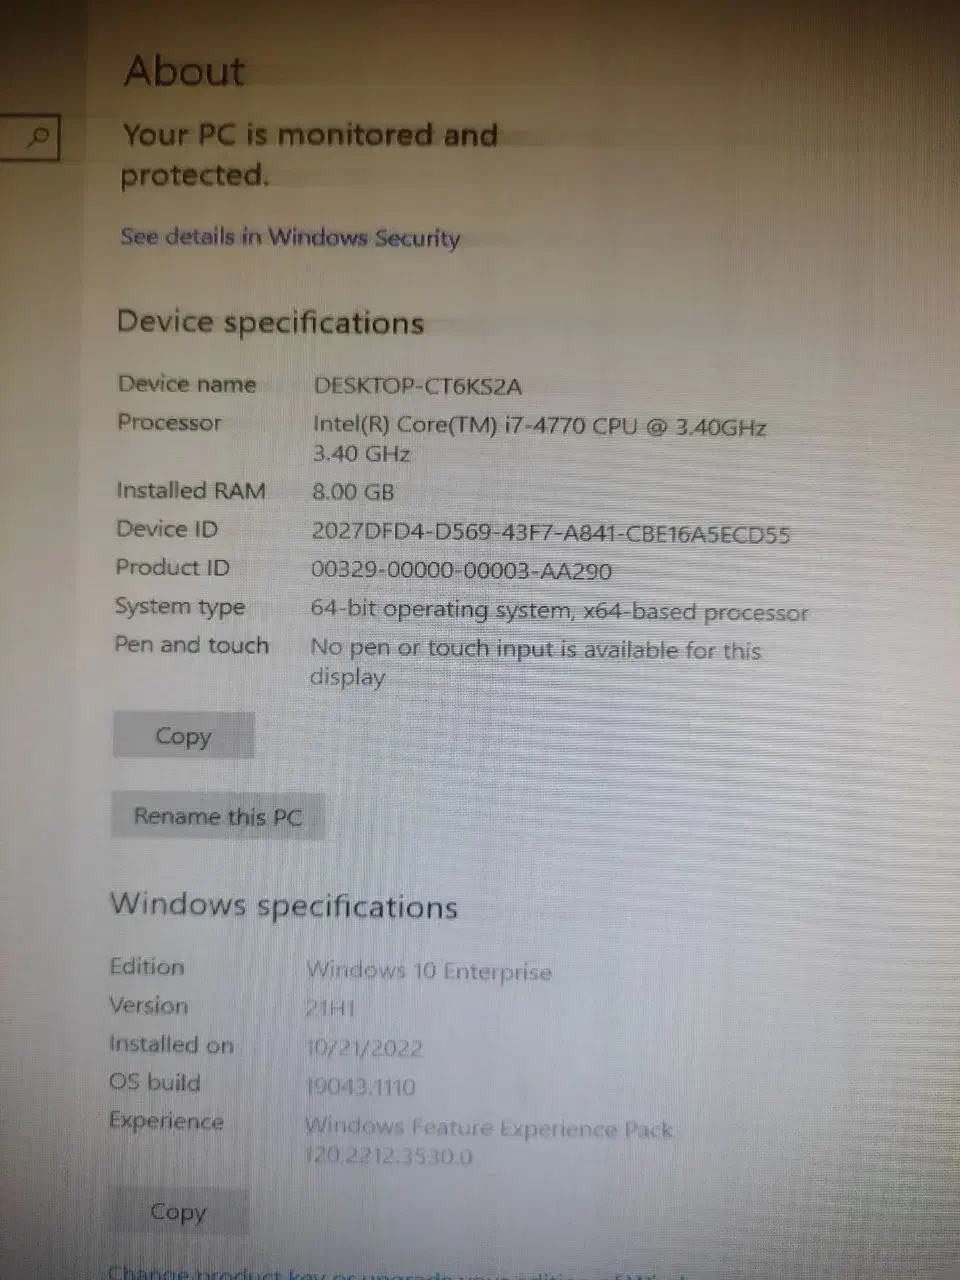Click the Product ID value 00329-00000-00003-AA290

pyautogui.click(x=461, y=571)
